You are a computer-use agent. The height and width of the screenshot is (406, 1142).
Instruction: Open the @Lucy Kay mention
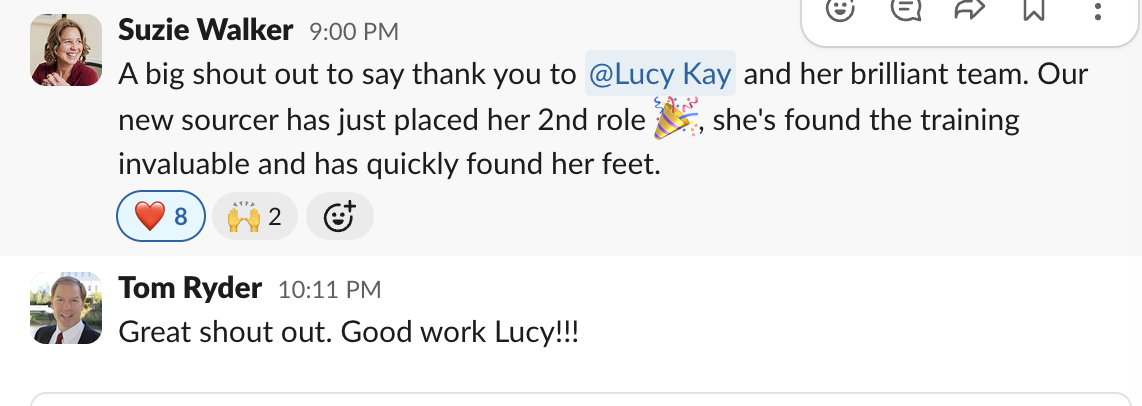click(660, 75)
